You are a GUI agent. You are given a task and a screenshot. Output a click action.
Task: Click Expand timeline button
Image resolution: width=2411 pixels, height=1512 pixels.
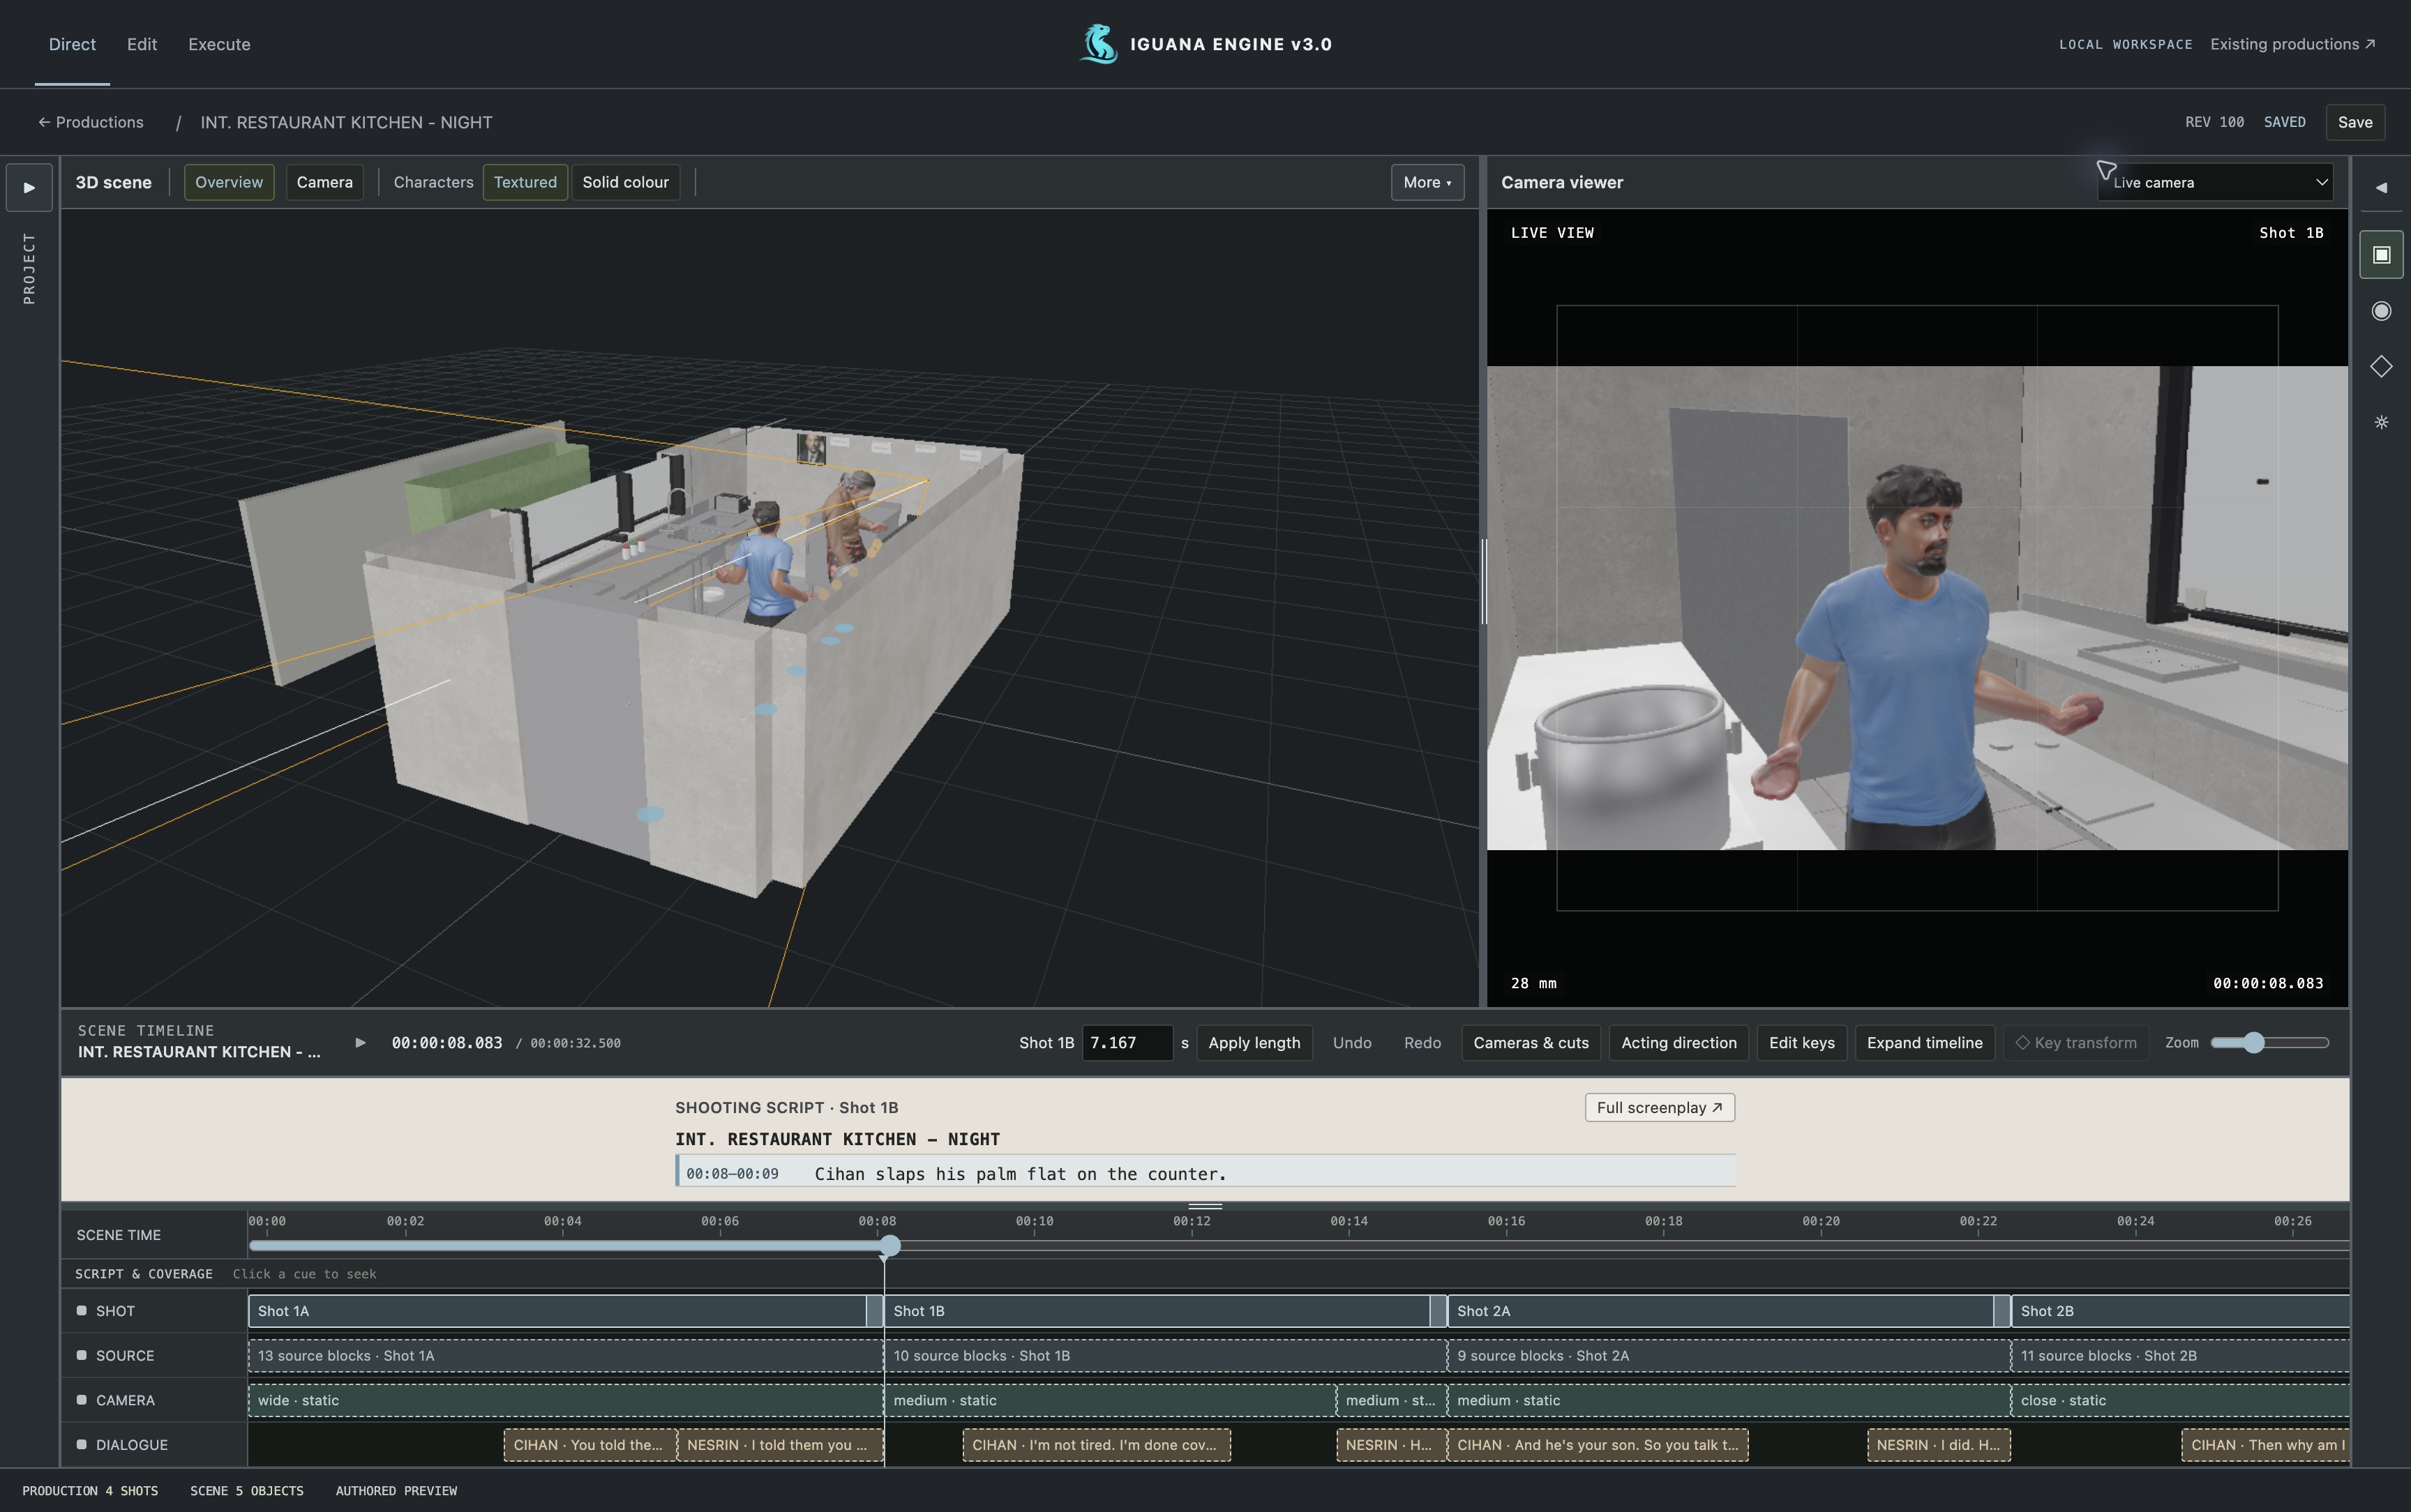click(x=1924, y=1042)
